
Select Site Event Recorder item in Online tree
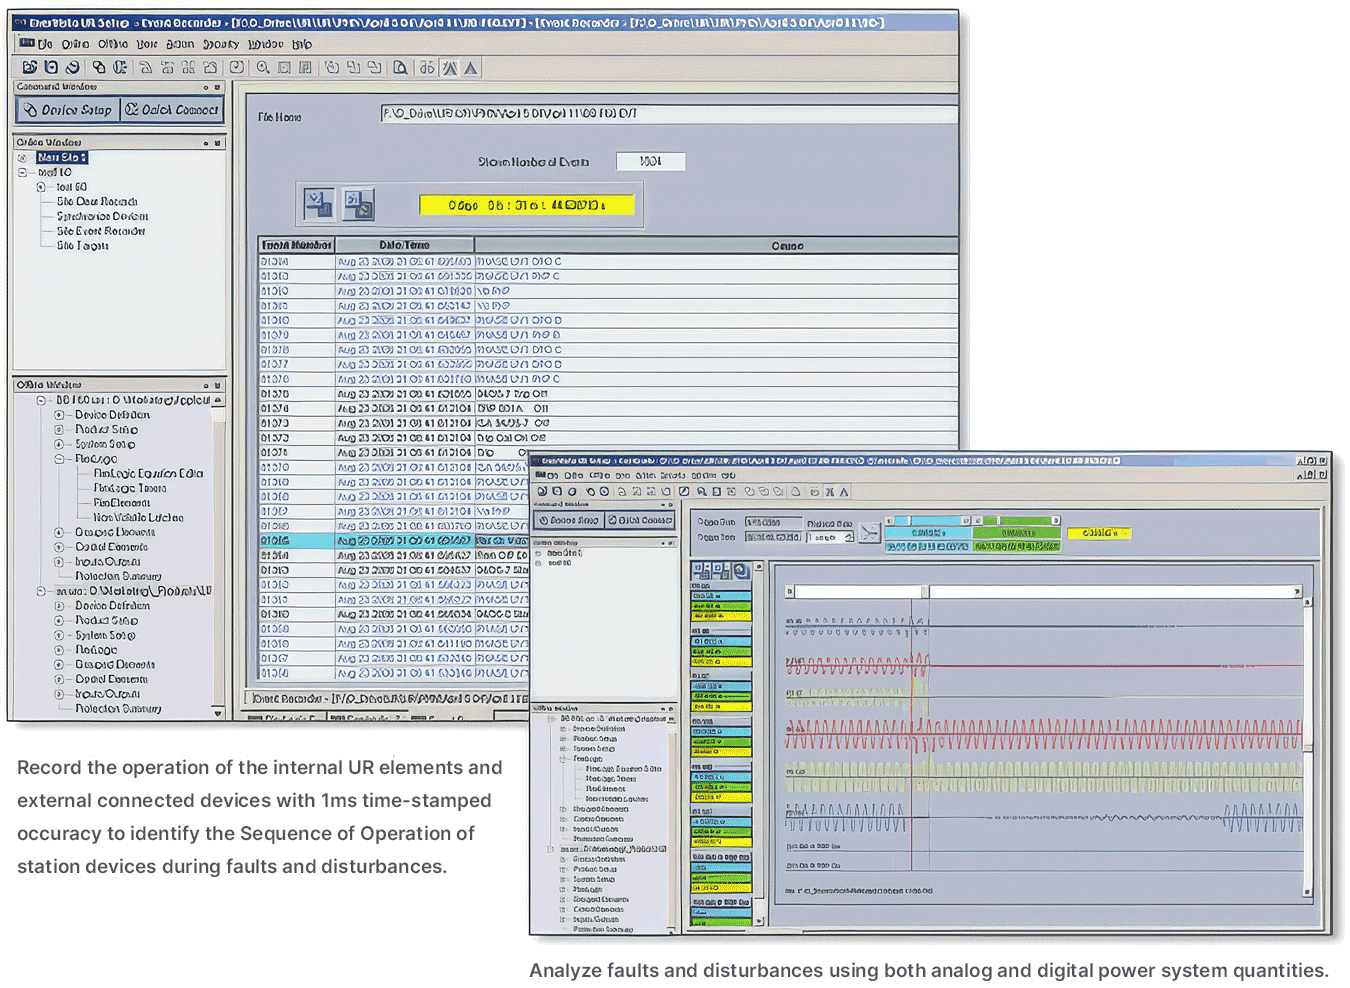101,231
